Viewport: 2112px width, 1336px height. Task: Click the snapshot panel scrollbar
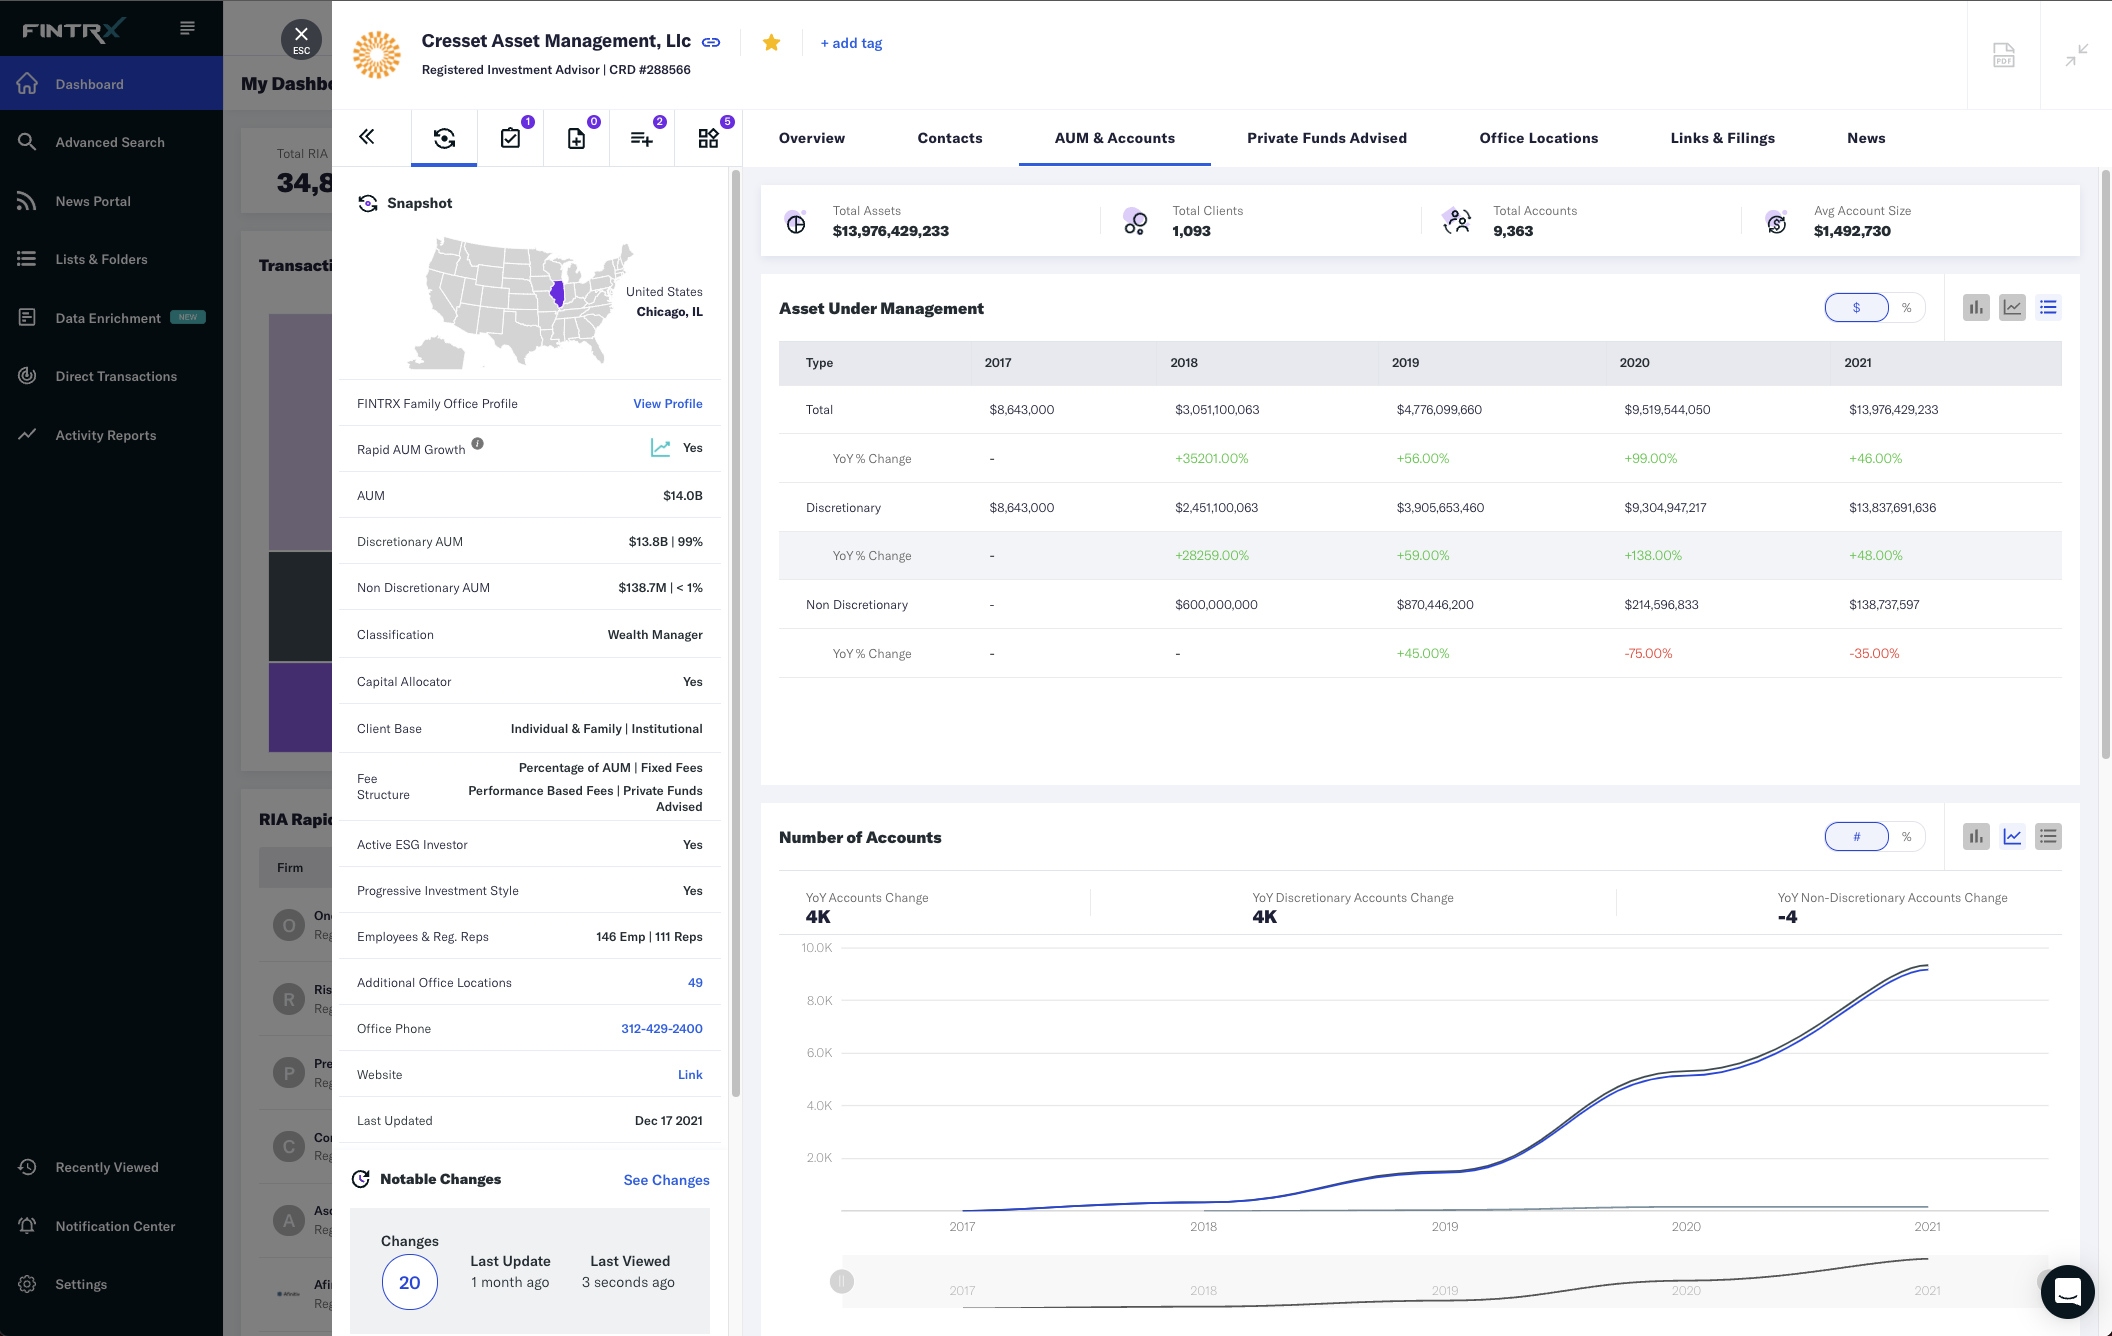click(736, 633)
